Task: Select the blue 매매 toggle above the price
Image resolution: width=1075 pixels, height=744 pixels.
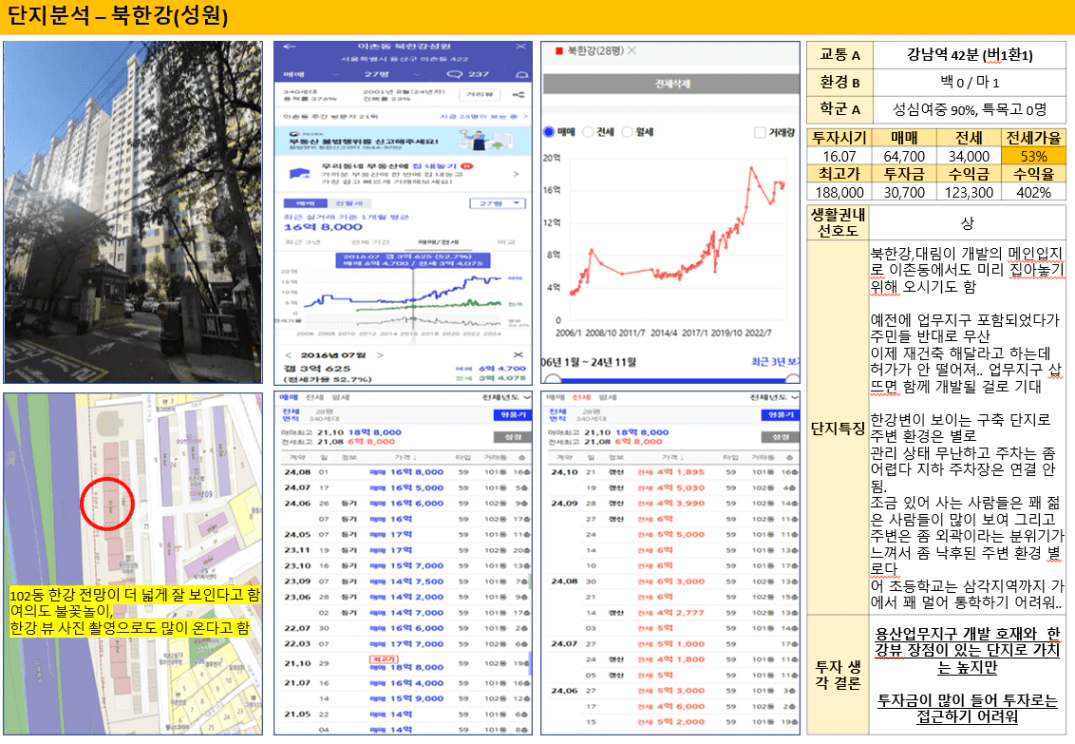Action: [x=305, y=203]
